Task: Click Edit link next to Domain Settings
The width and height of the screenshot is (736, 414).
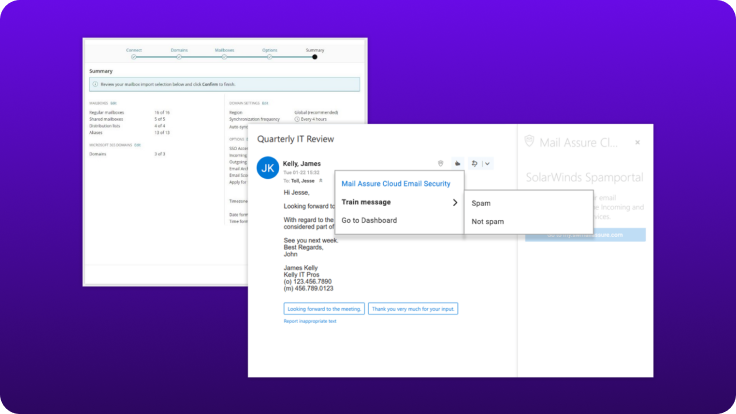Action: click(x=265, y=103)
